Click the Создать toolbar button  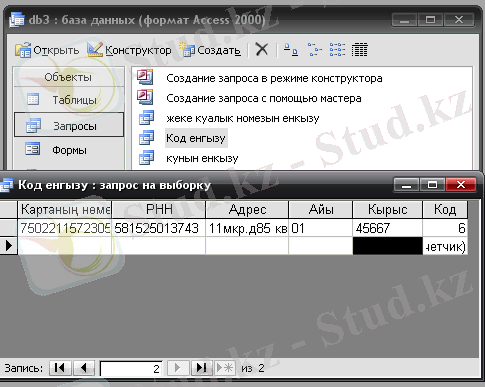210,50
